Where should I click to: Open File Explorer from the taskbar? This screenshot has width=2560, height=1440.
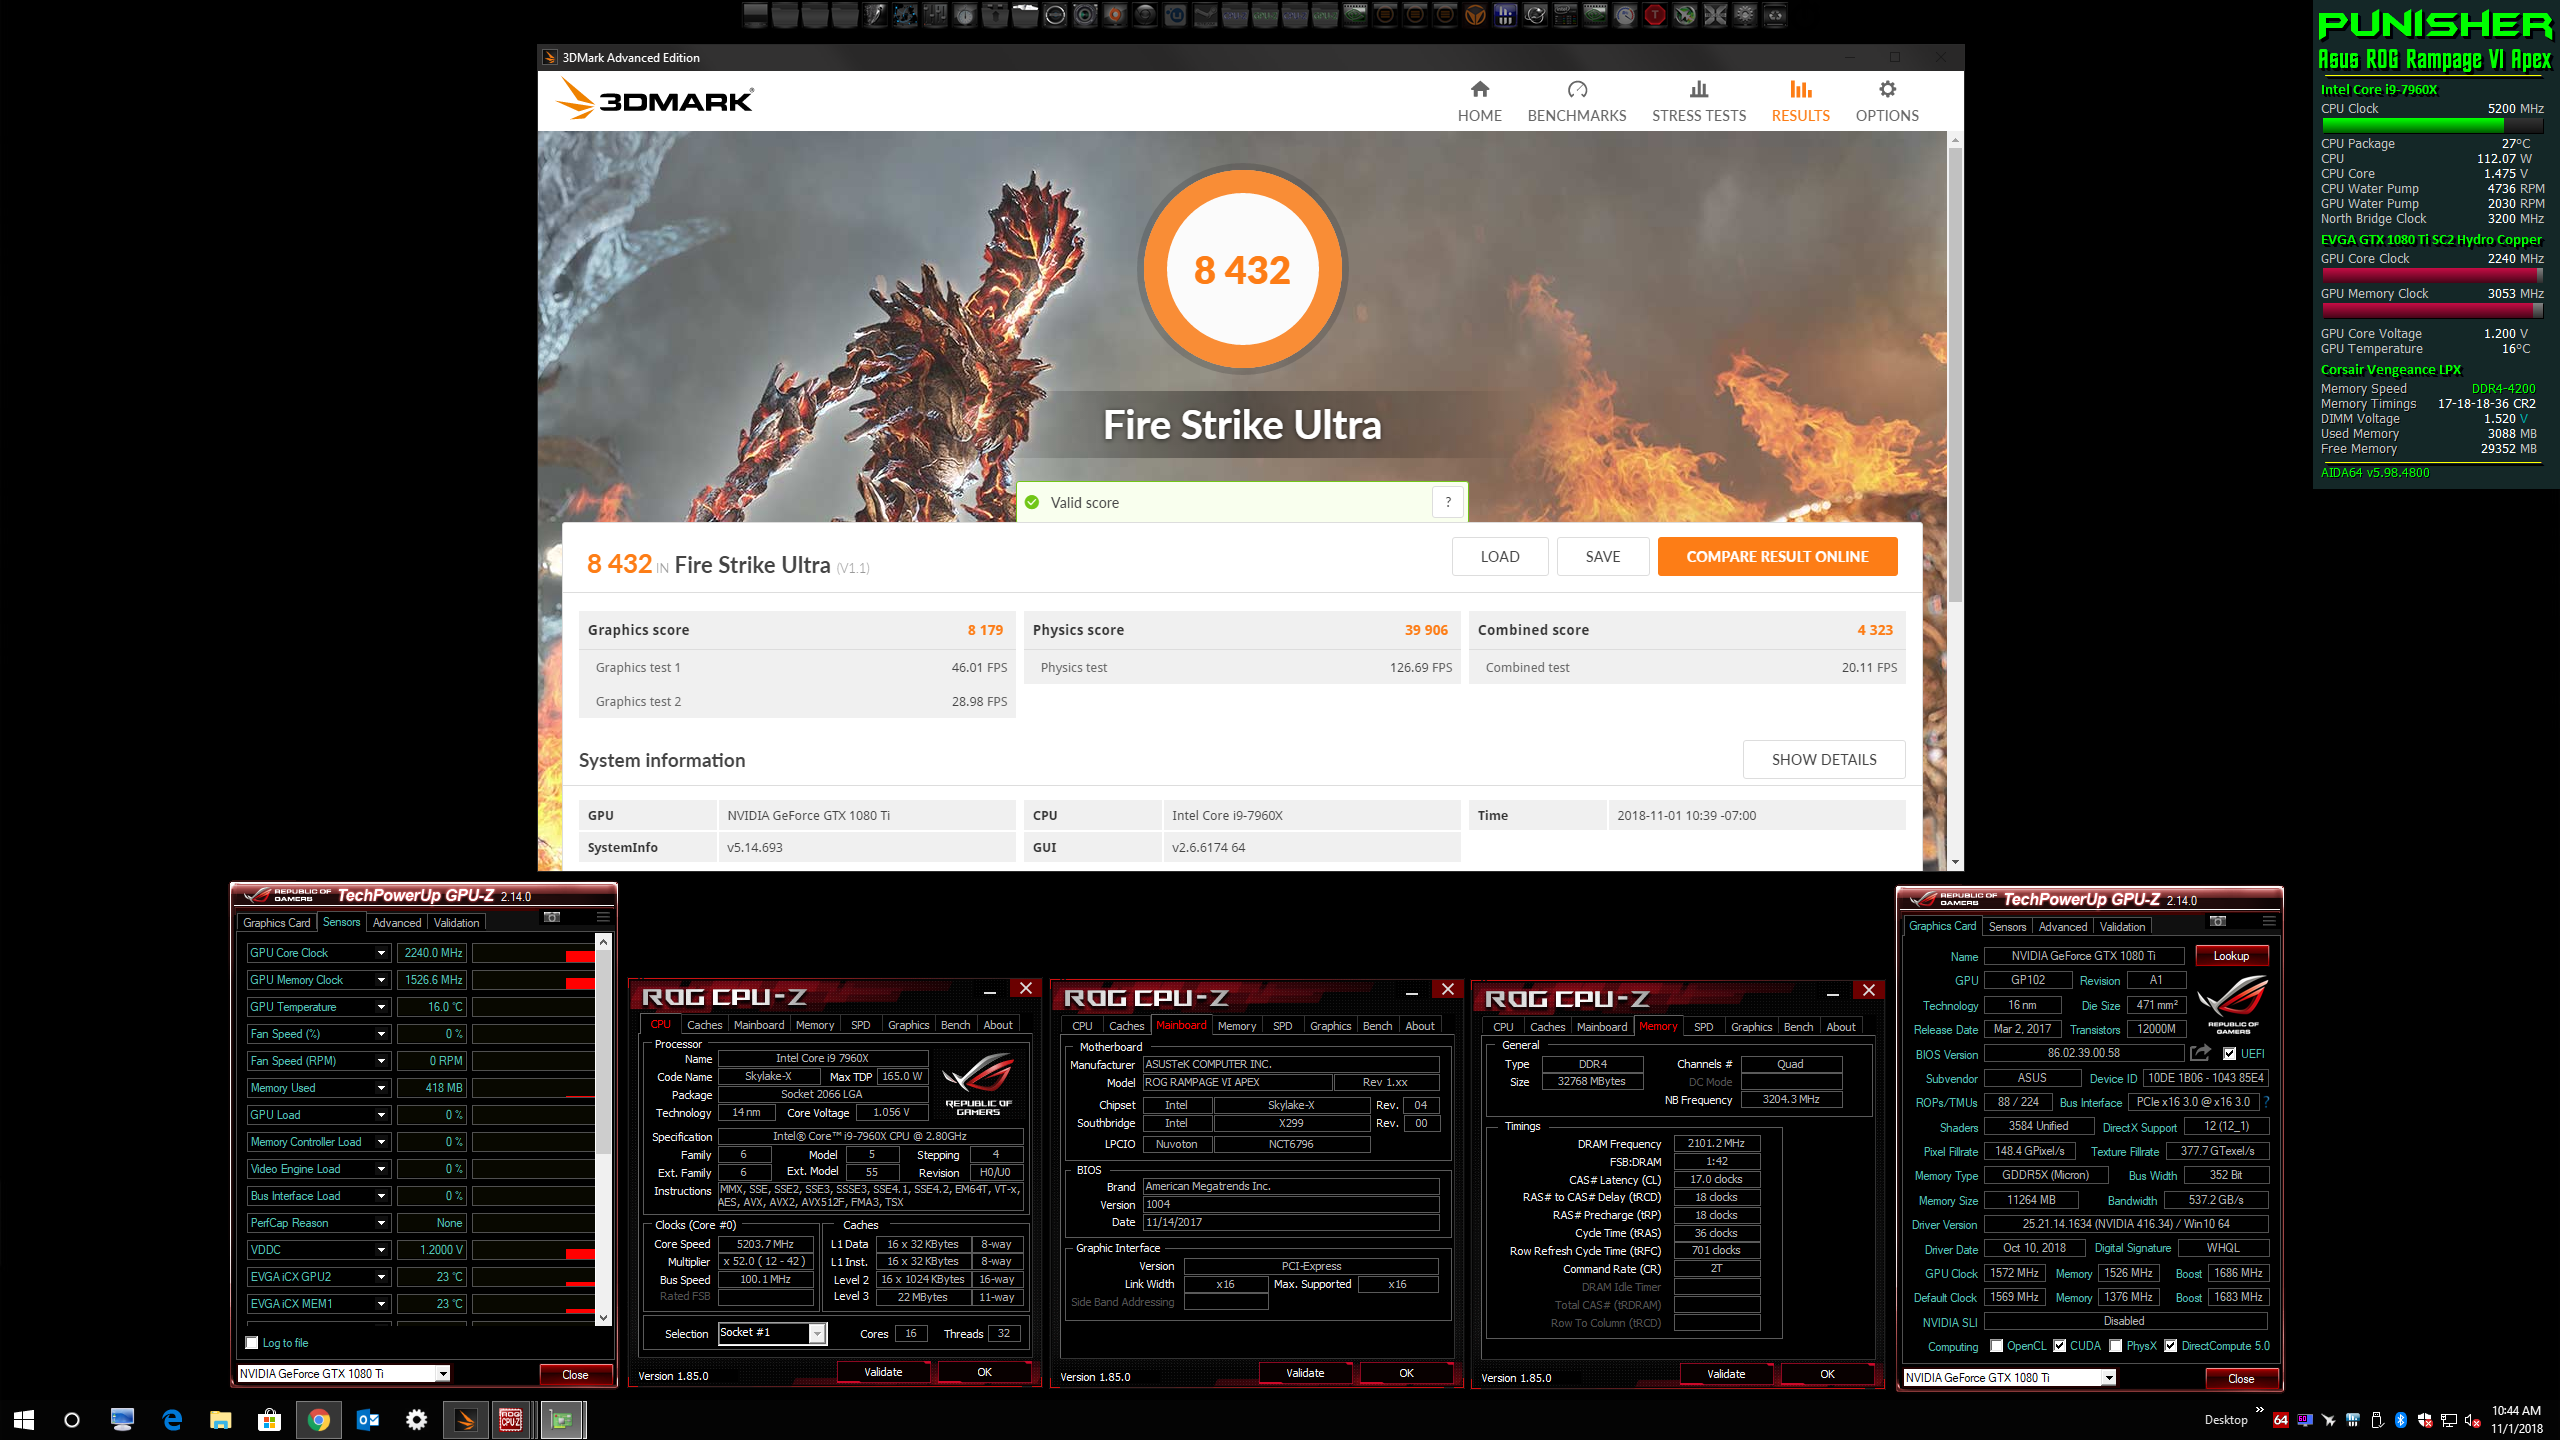click(x=220, y=1419)
